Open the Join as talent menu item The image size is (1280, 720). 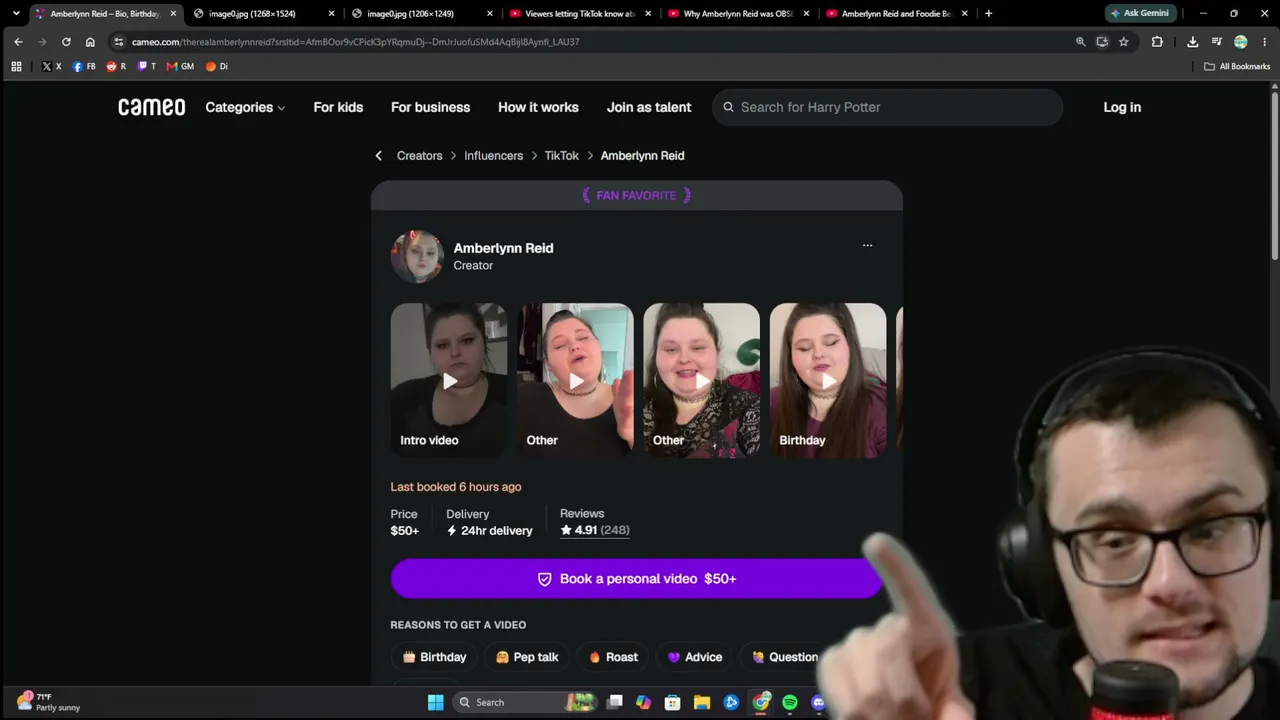pyautogui.click(x=649, y=107)
